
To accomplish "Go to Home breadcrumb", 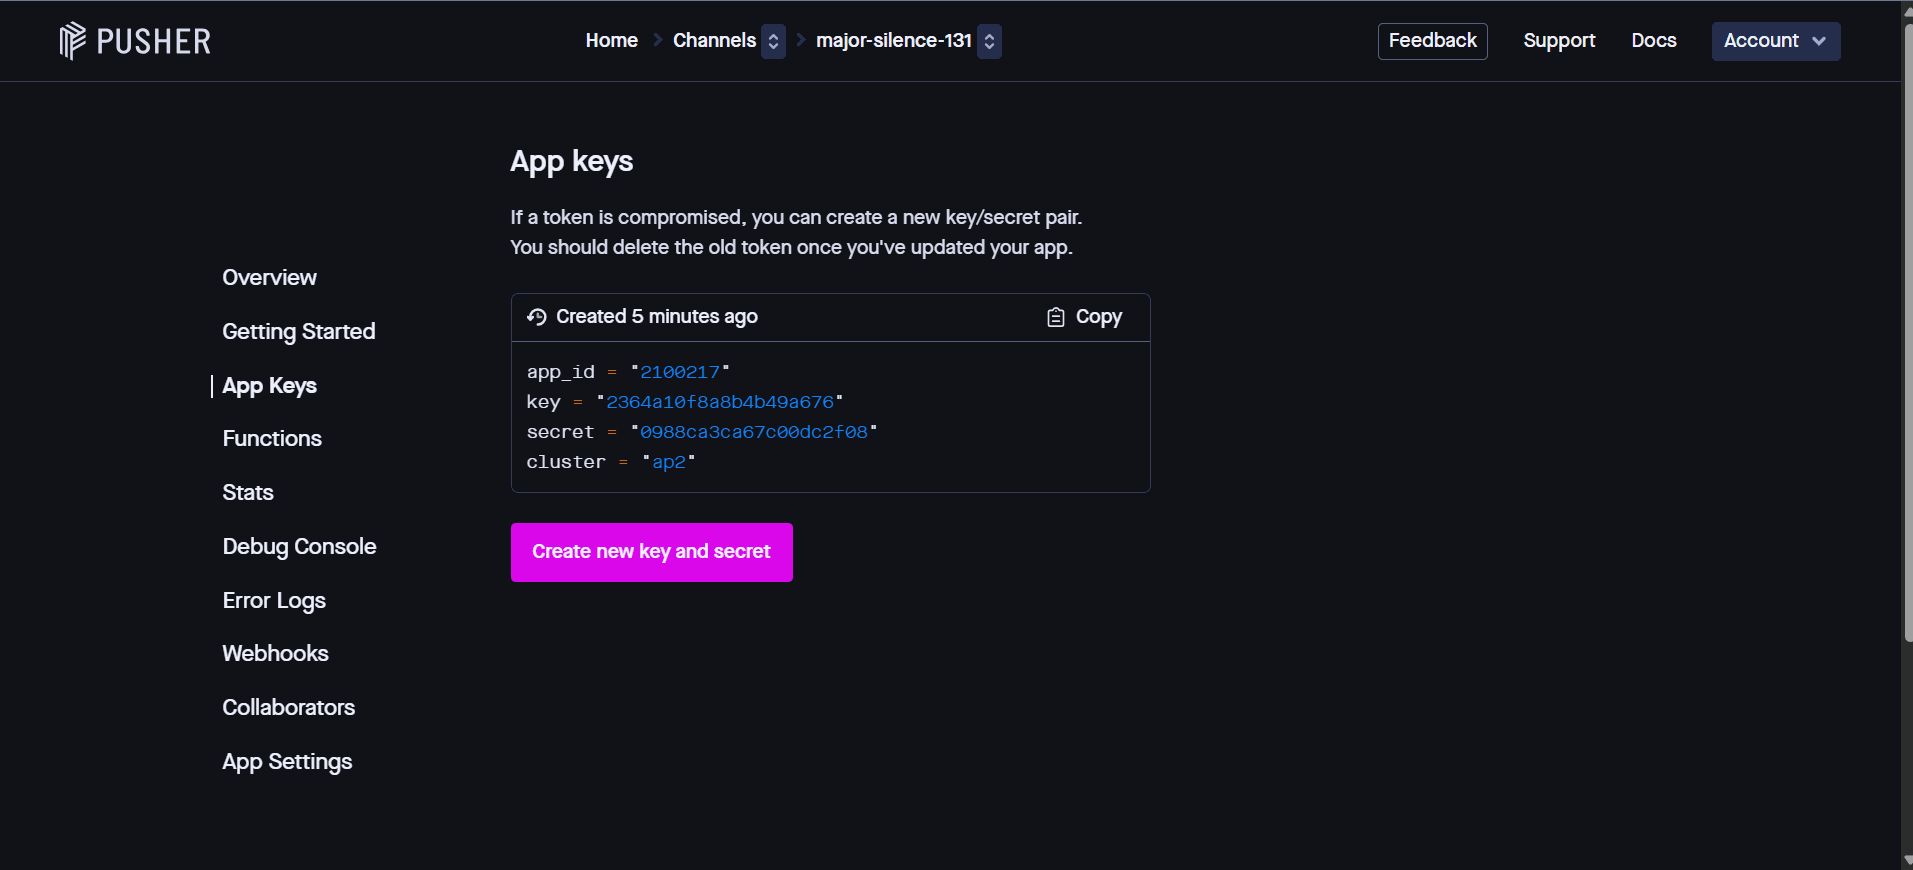I will click(x=611, y=41).
